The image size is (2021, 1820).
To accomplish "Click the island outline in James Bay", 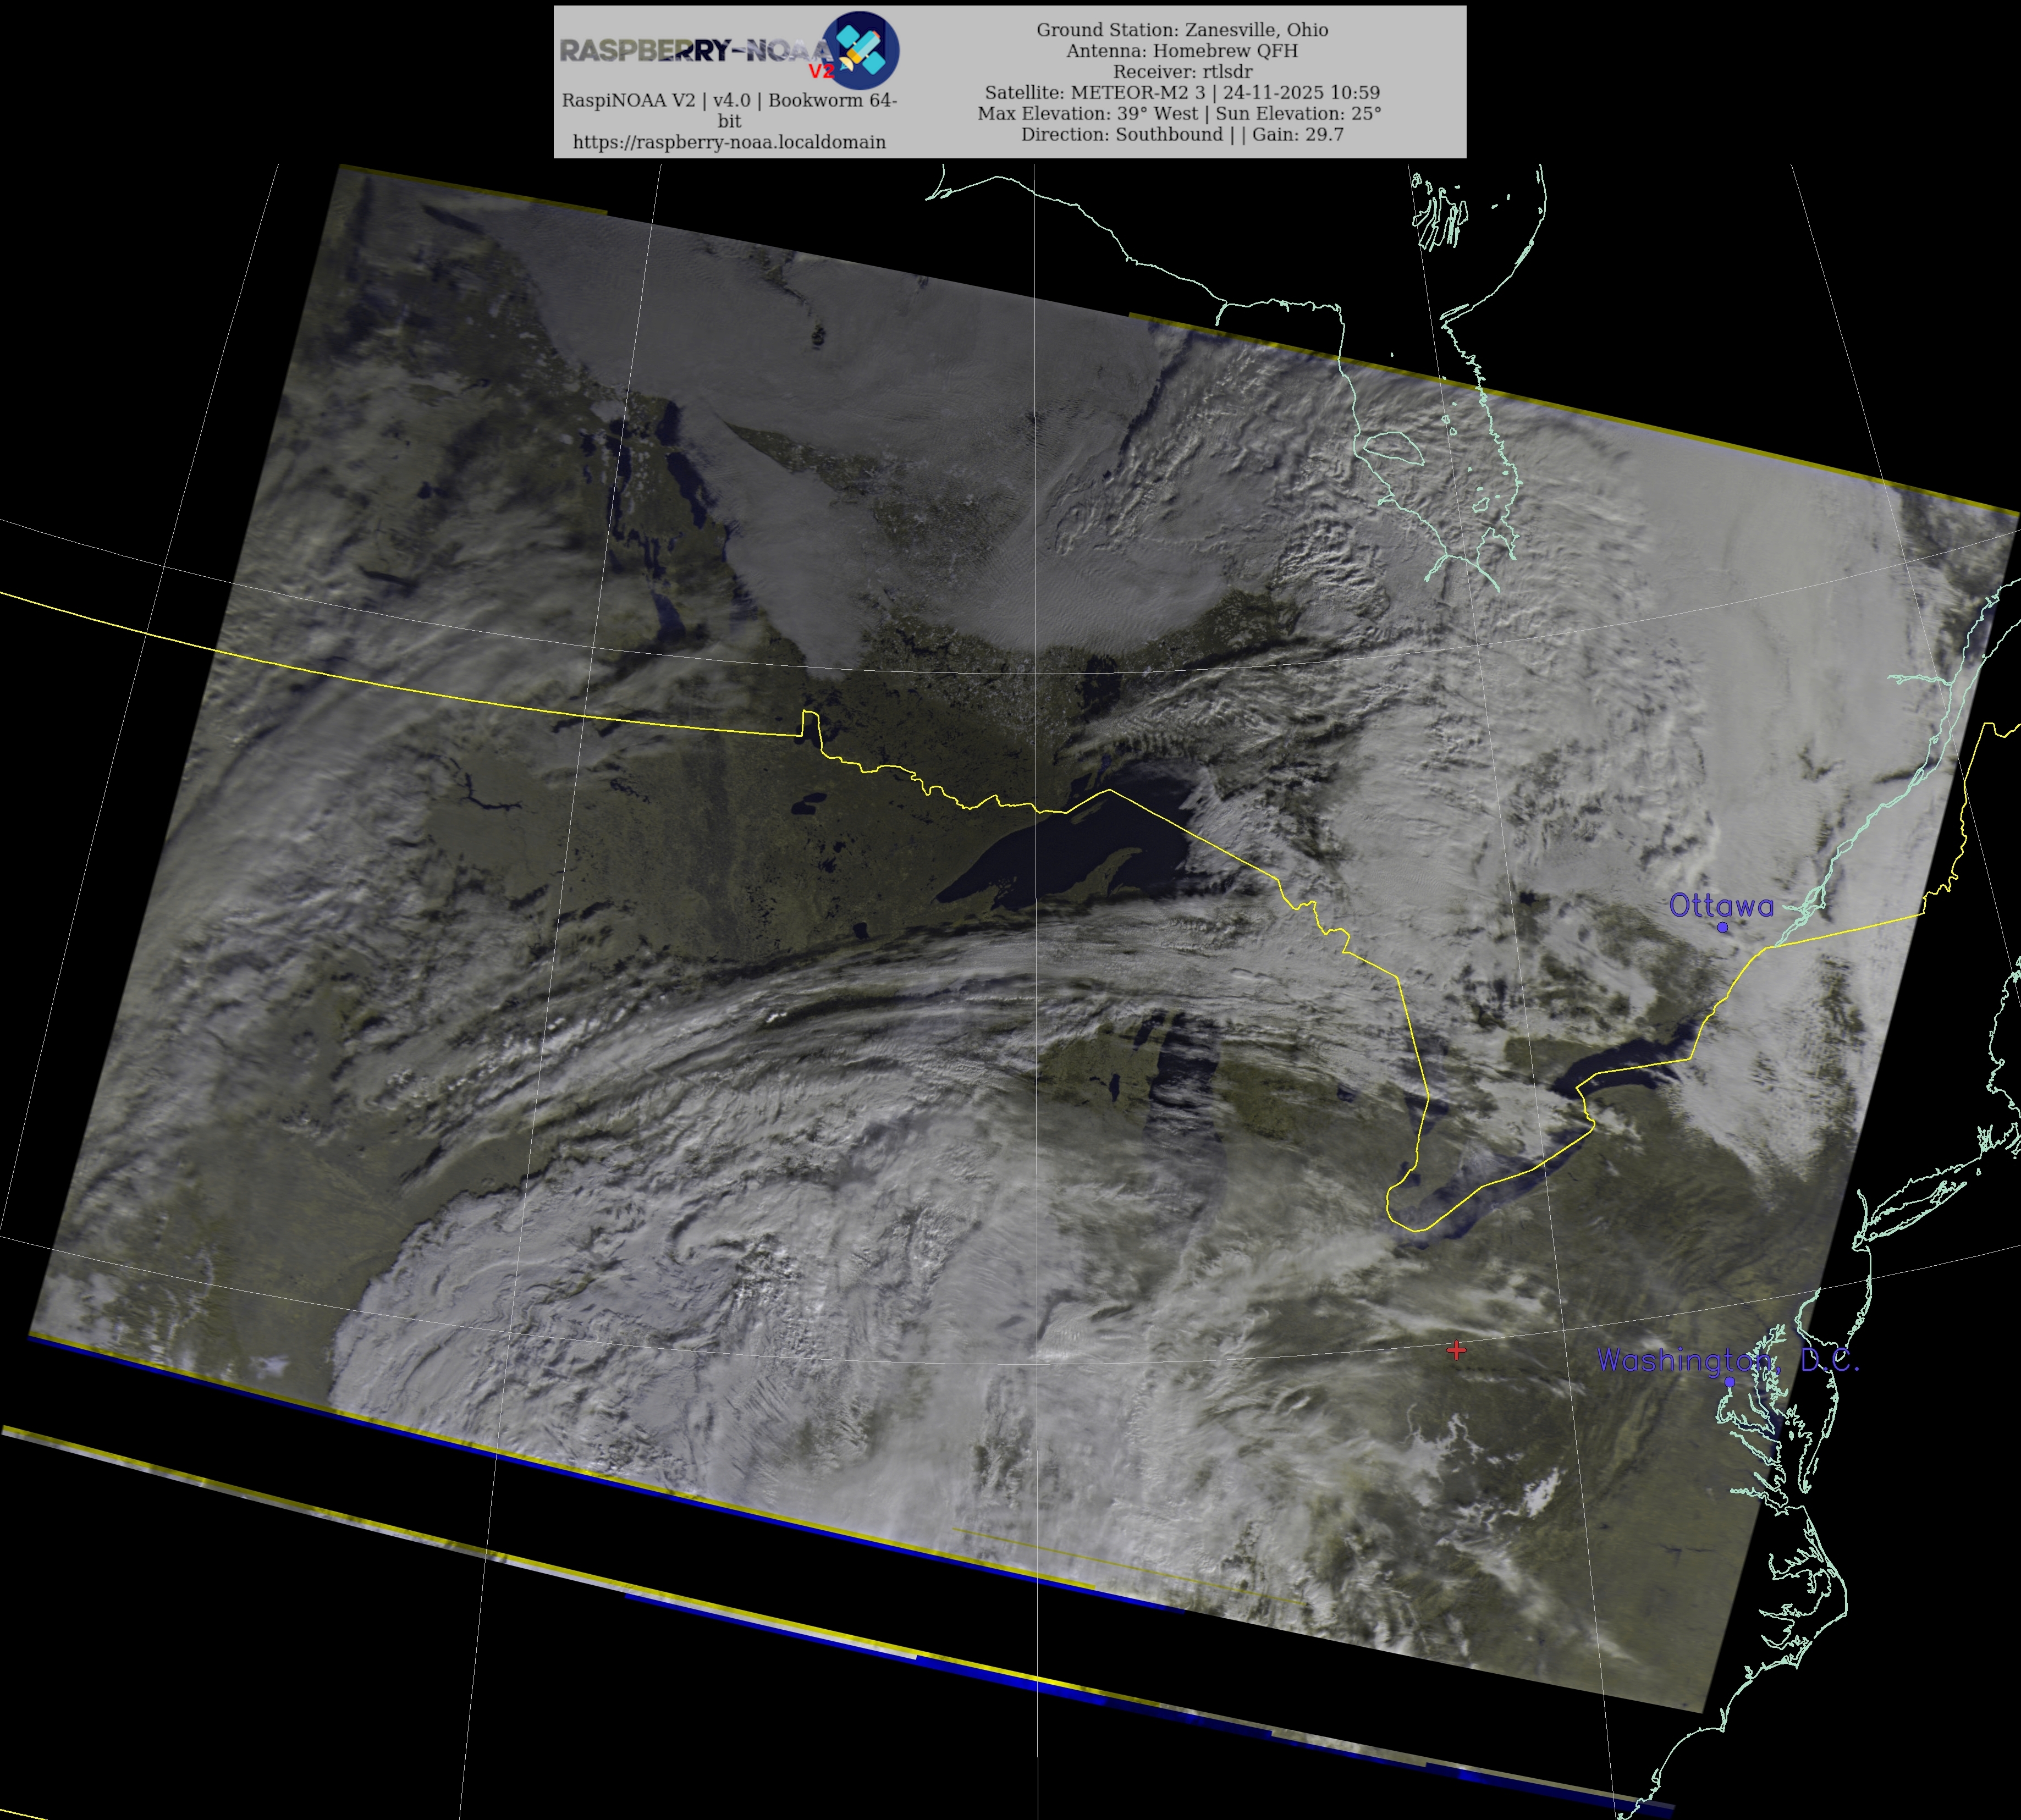I will 1392,447.
